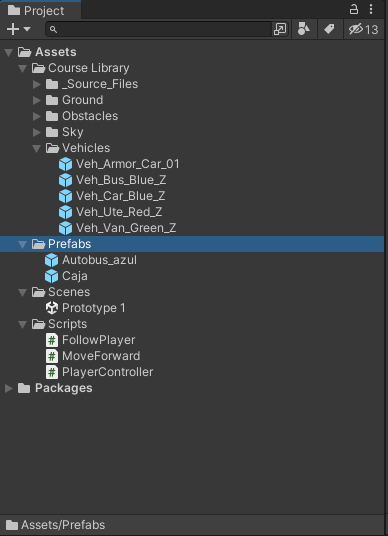Open the plus create asset dropdown

[18, 29]
